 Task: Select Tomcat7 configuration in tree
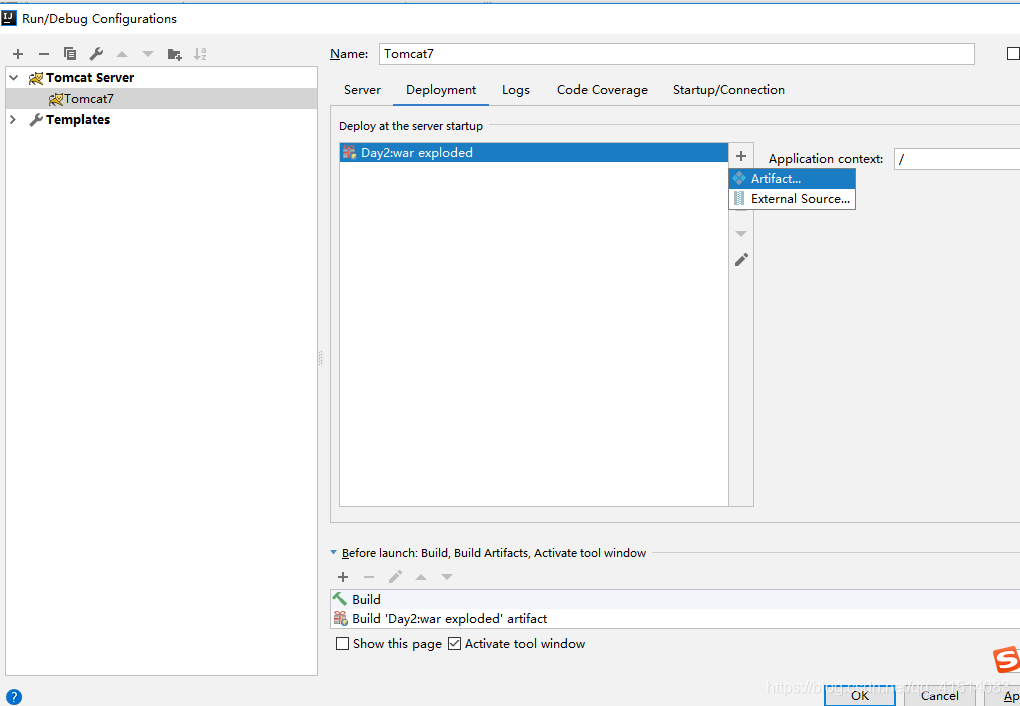click(x=88, y=99)
